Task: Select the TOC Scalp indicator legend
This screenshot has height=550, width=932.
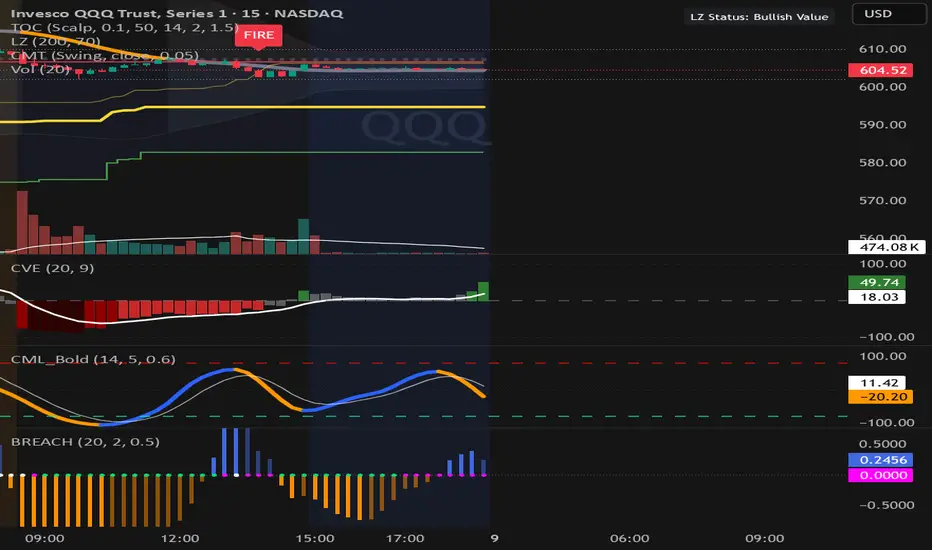Action: pos(125,27)
